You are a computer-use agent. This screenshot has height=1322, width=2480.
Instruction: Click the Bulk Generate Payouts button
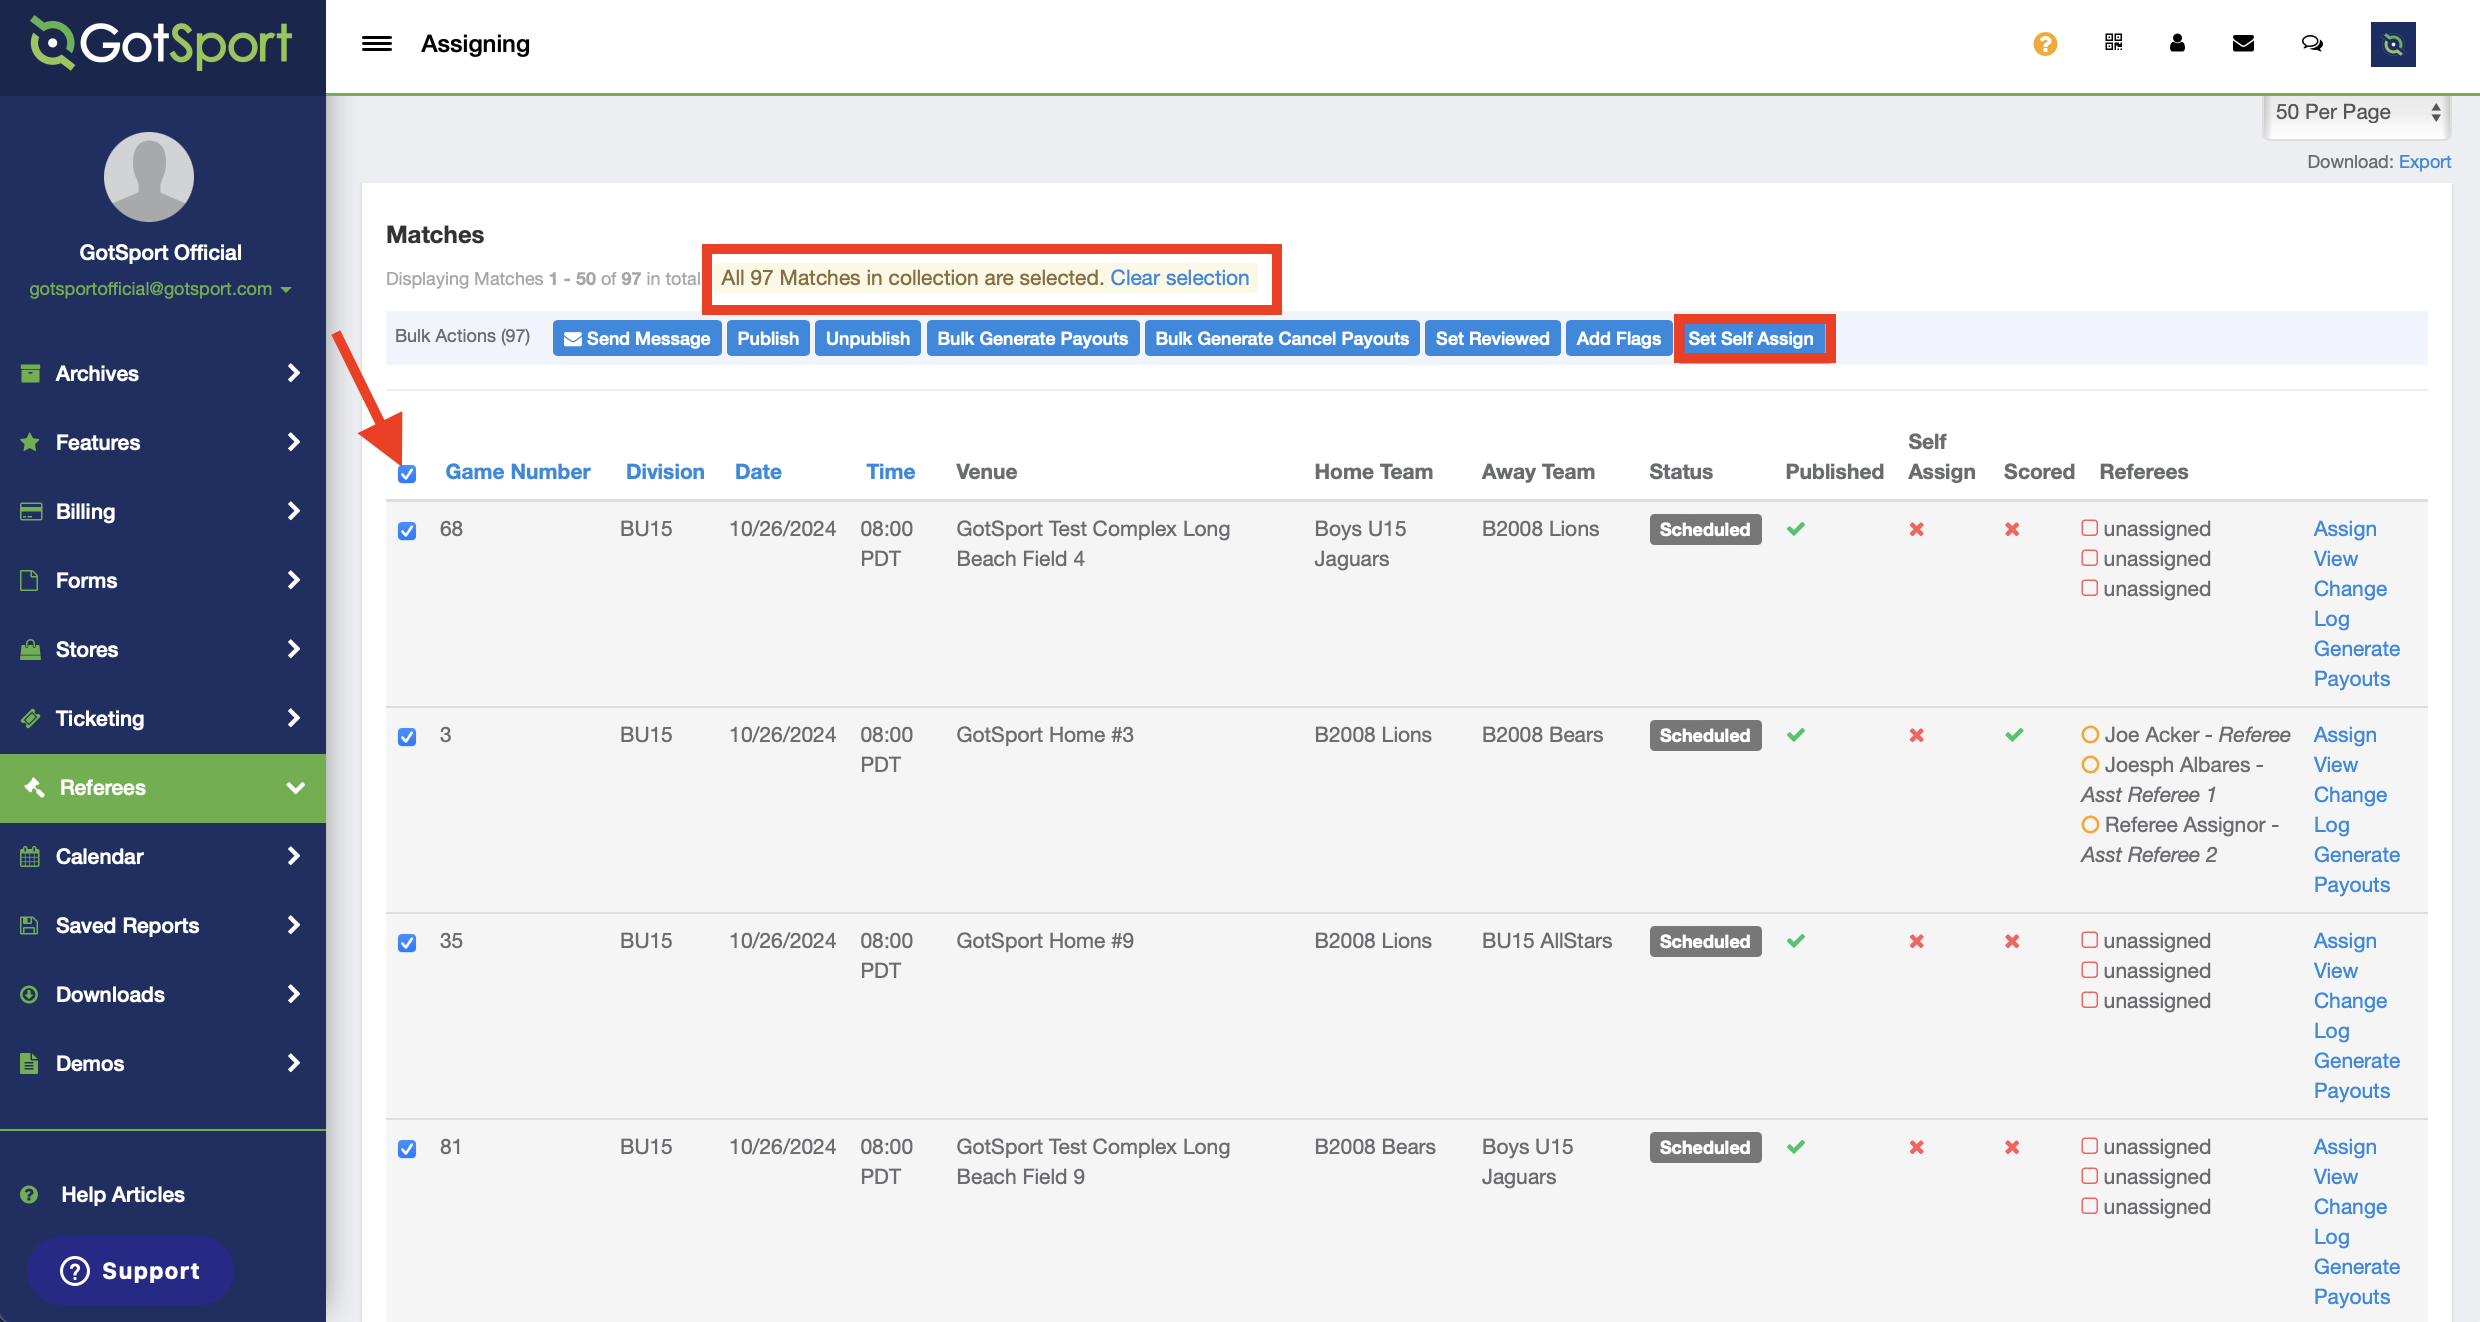tap(1032, 339)
